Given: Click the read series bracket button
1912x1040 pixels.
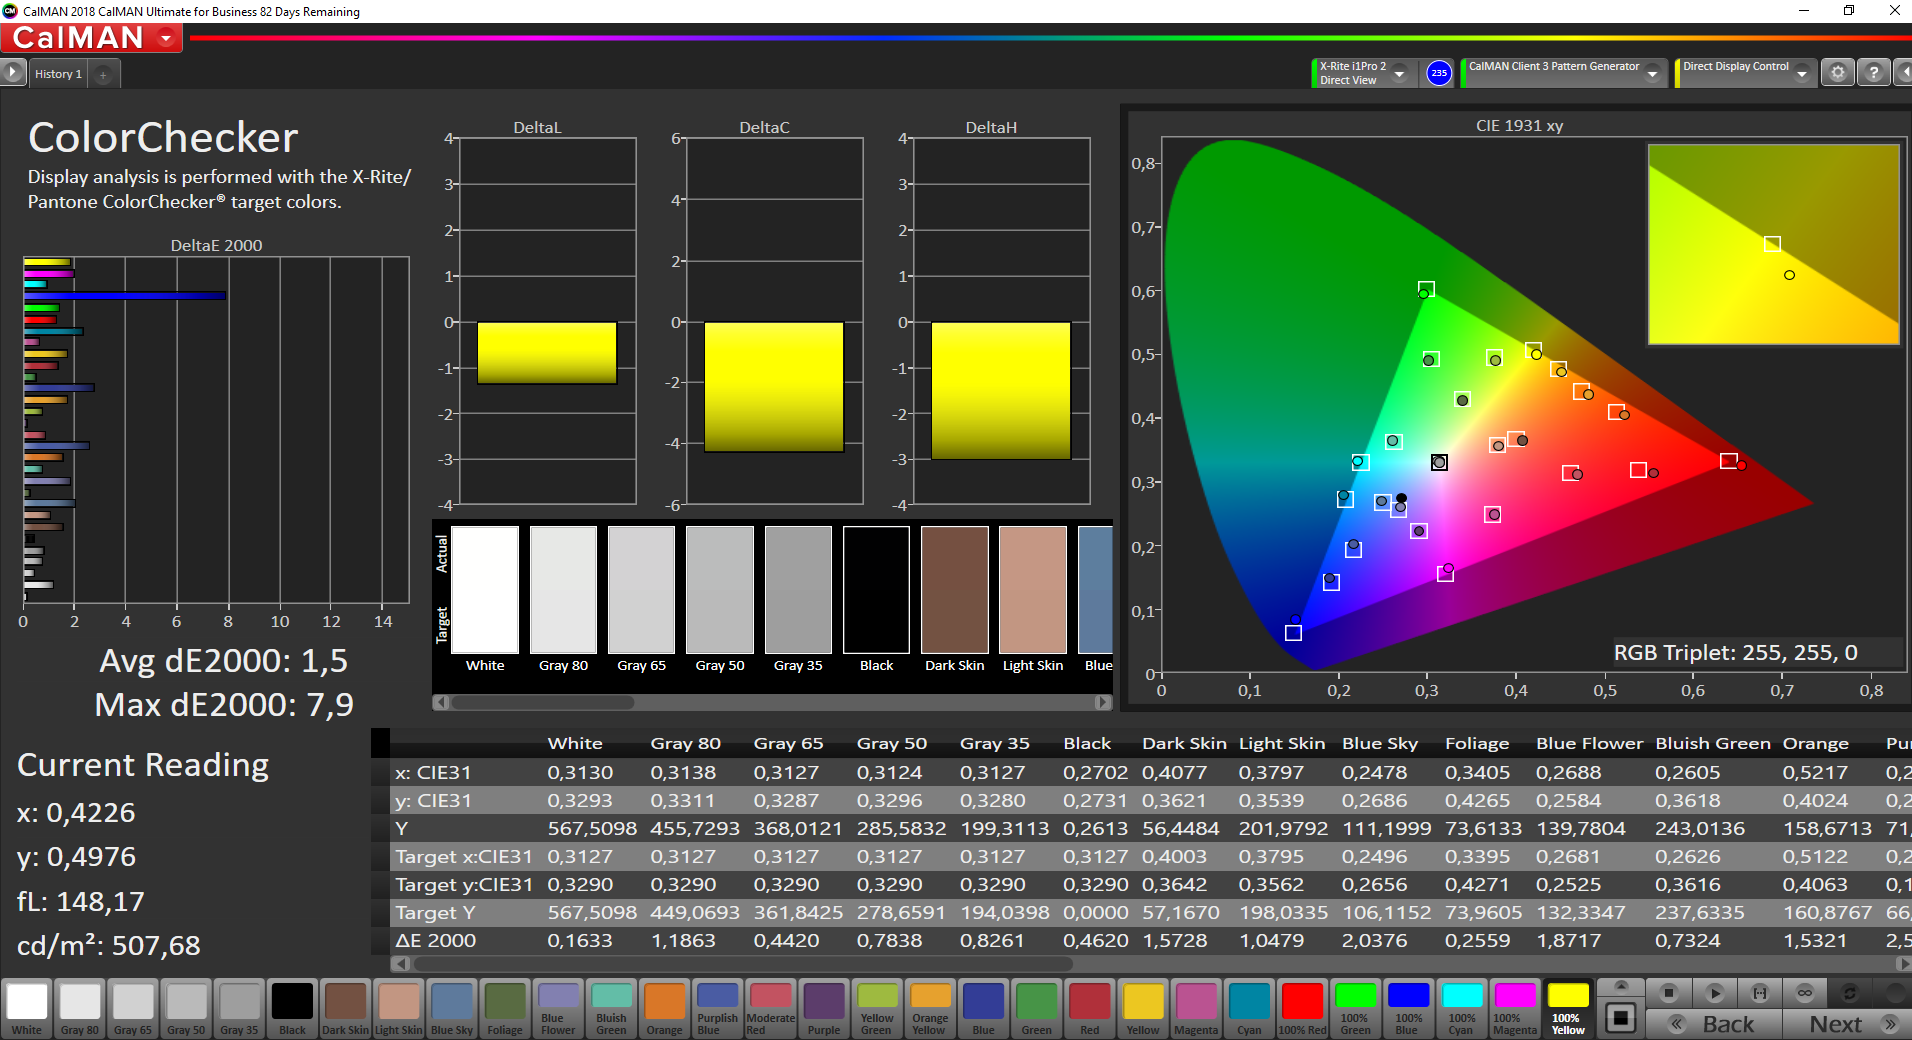Looking at the screenshot, I should (1760, 993).
